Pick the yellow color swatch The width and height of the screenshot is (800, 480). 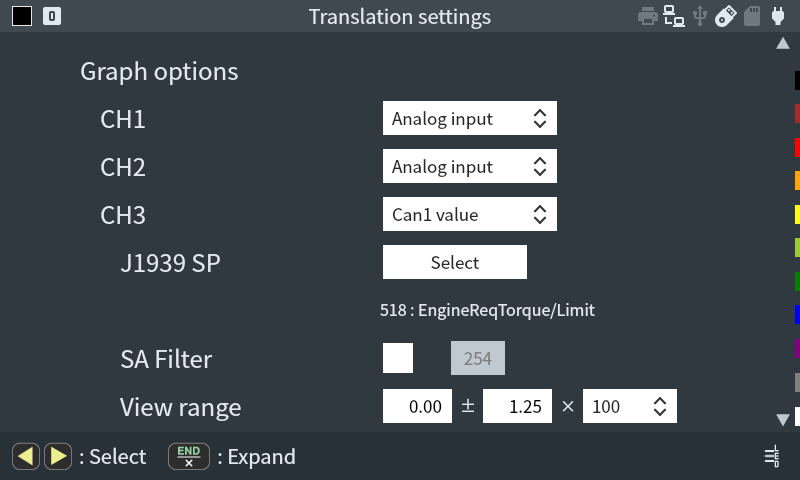(x=796, y=215)
